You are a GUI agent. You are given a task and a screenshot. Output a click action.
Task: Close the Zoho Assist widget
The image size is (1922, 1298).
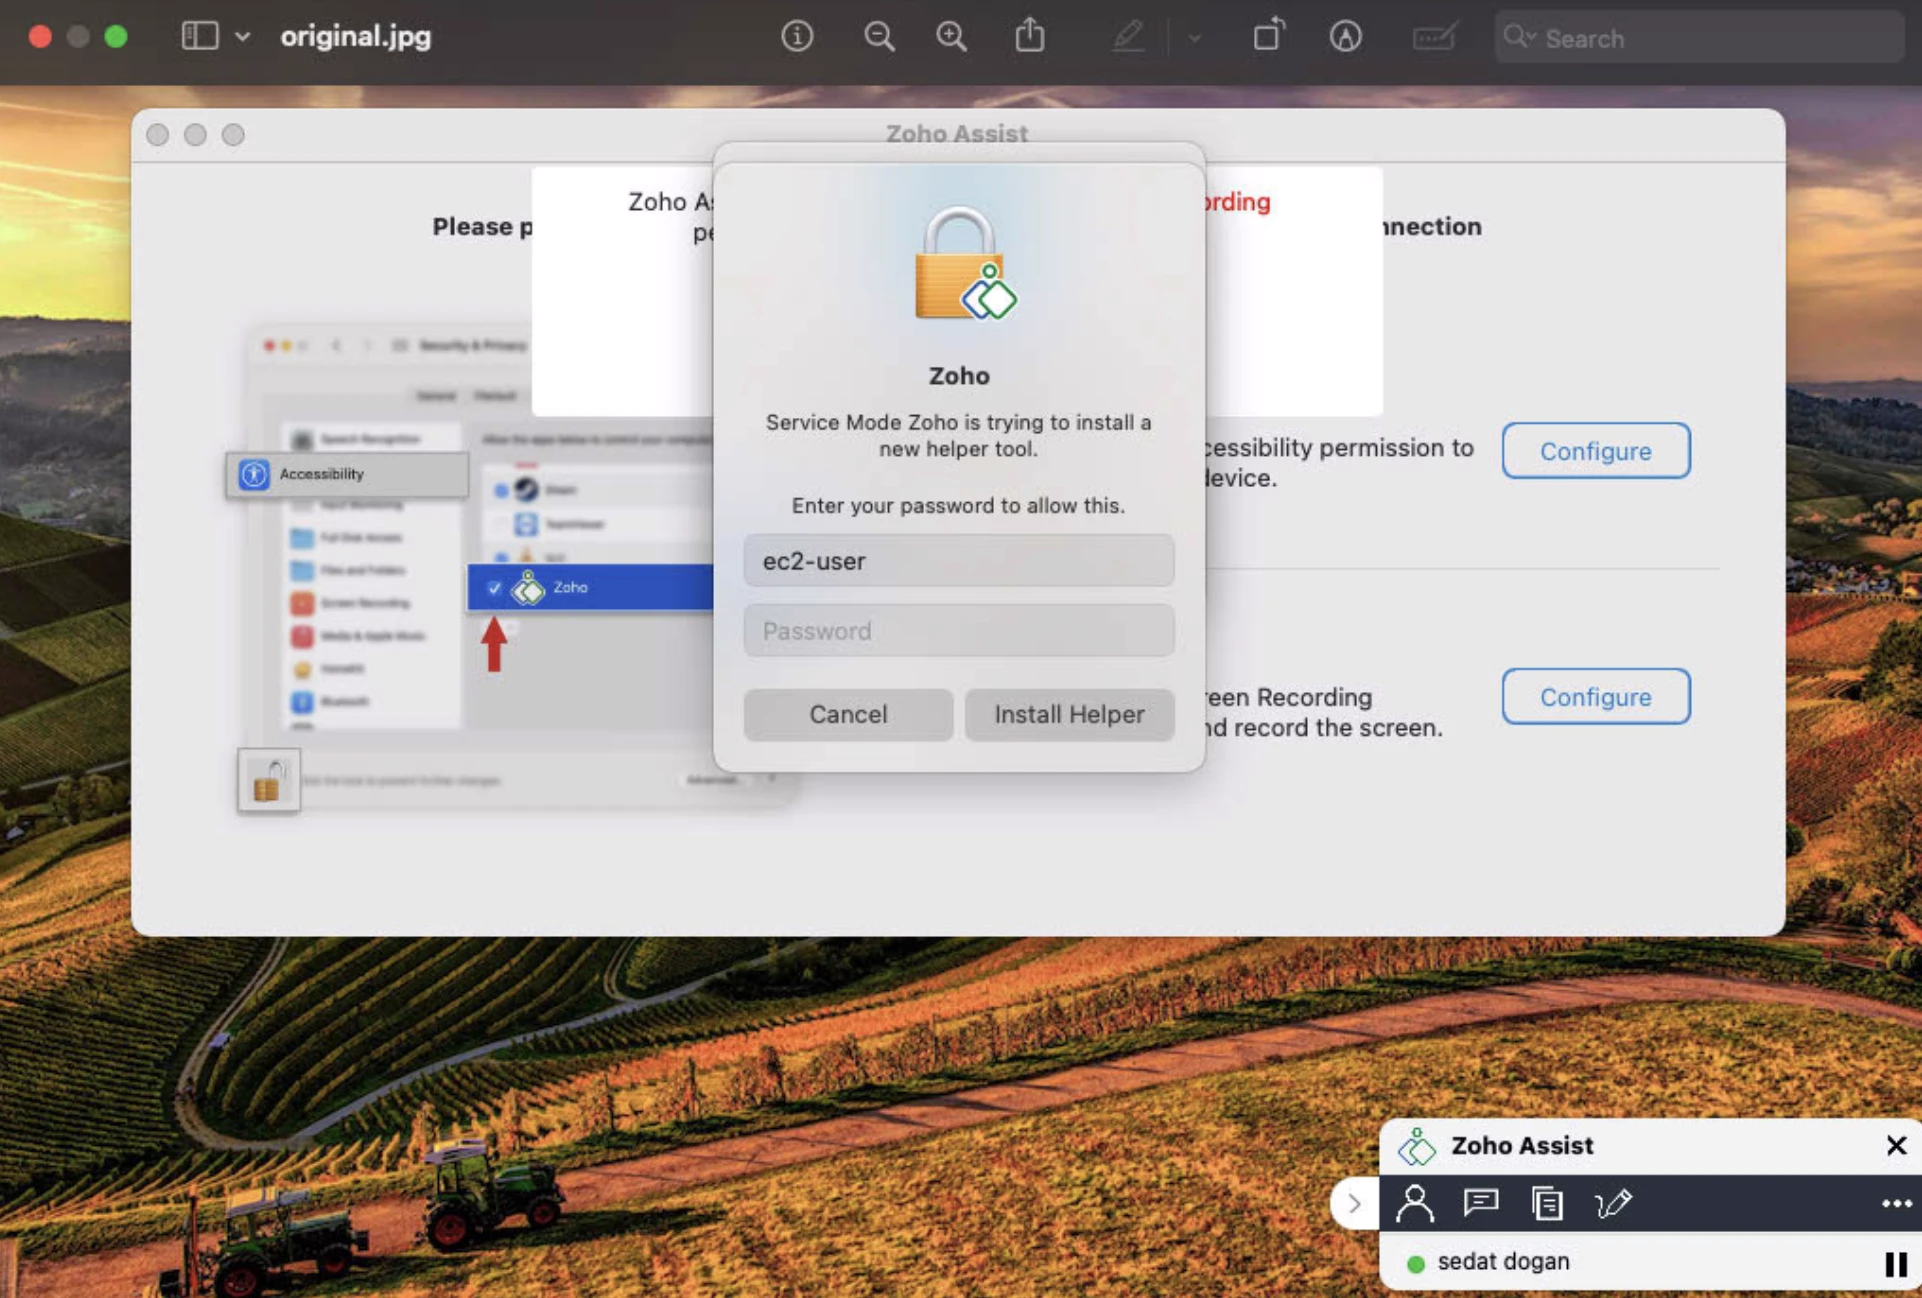tap(1895, 1146)
